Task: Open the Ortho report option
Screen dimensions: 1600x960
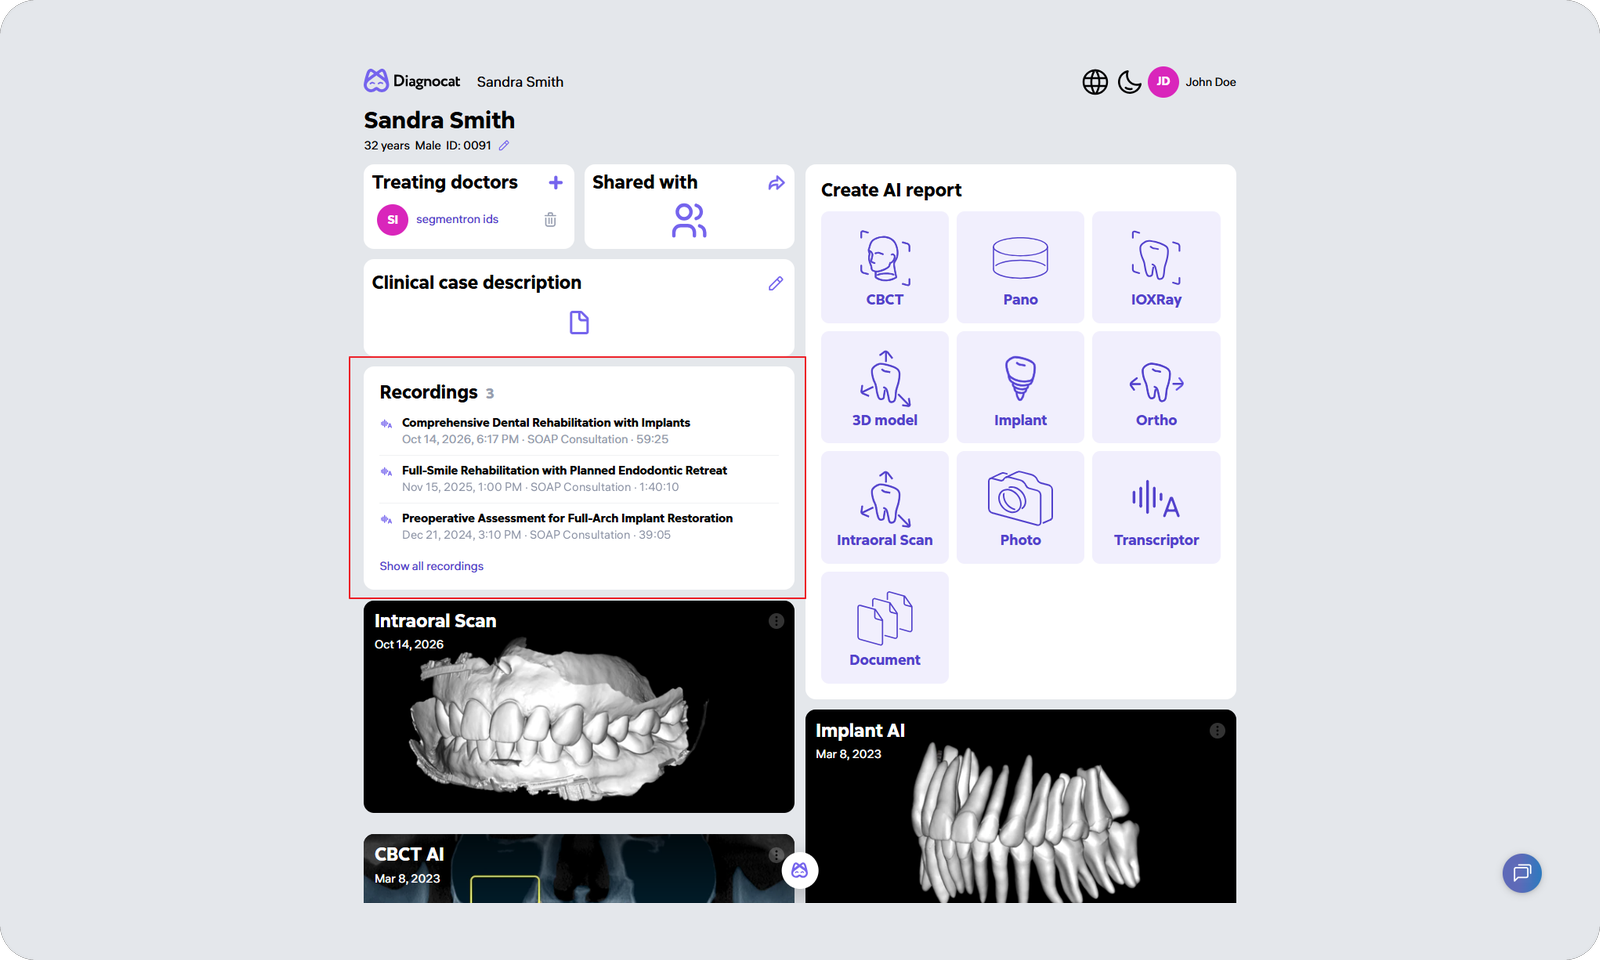Action: (x=1156, y=387)
